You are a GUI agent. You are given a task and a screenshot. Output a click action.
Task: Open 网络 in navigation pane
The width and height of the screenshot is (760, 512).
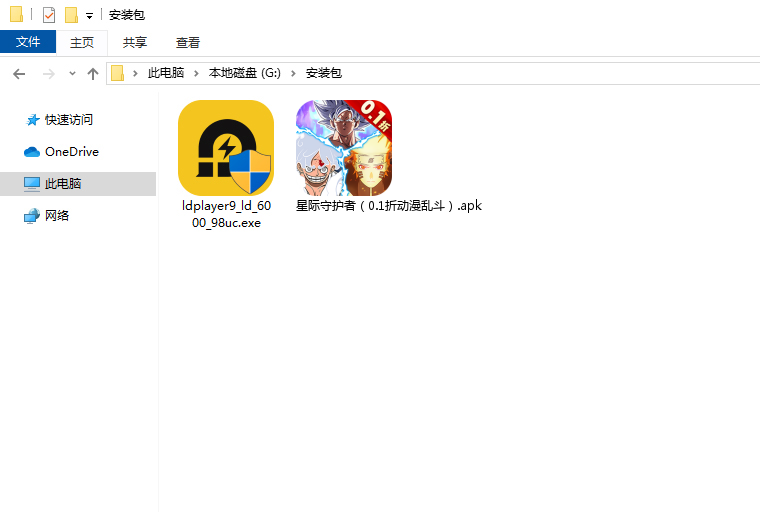pyautogui.click(x=57, y=215)
